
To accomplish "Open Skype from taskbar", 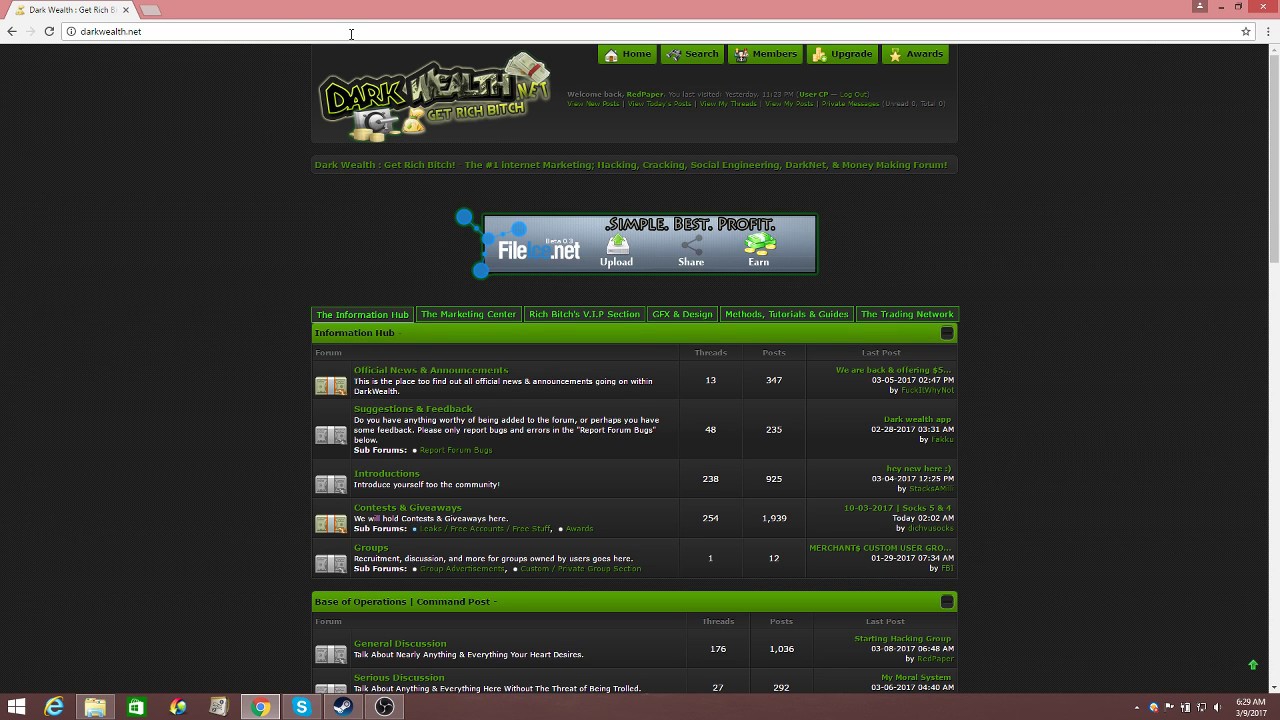I will (301, 707).
